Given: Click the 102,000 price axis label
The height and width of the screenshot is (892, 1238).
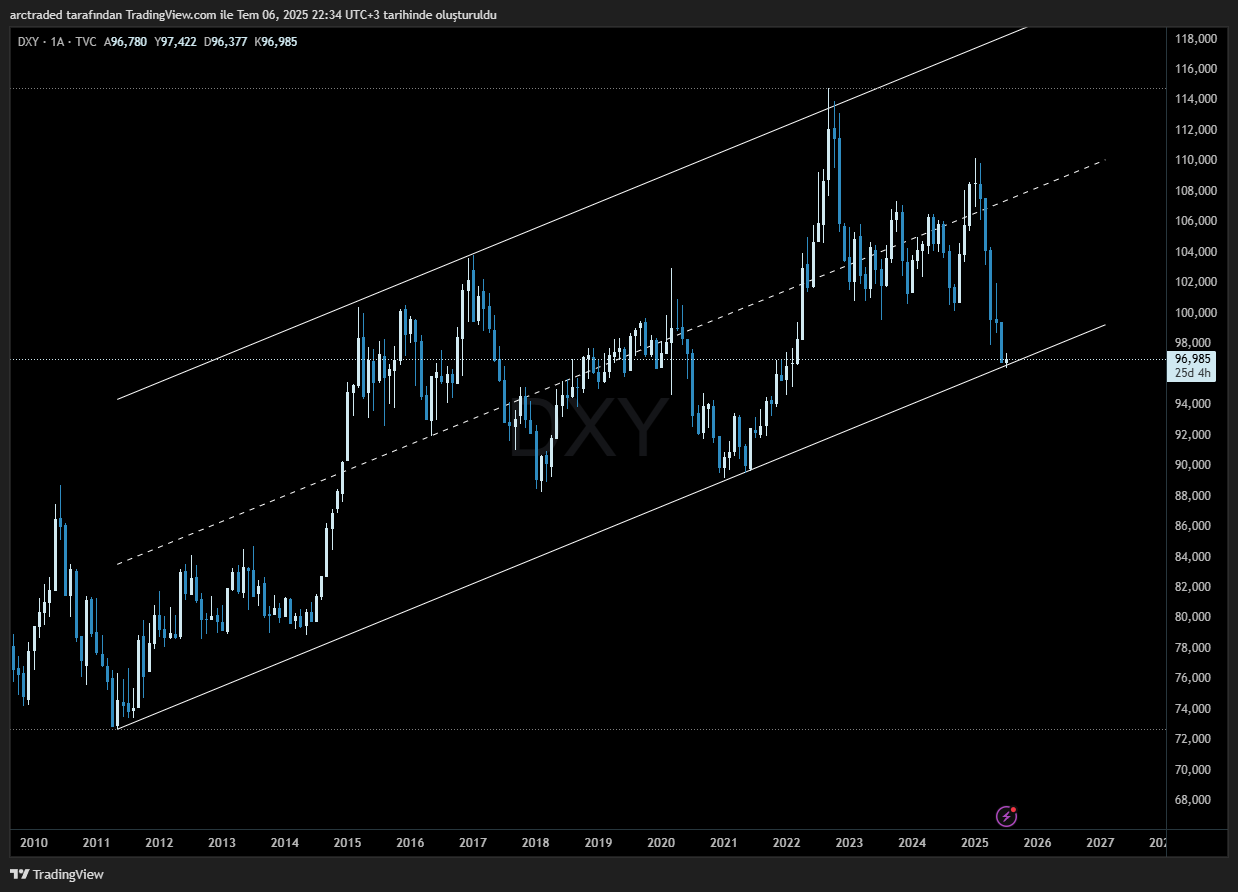Looking at the screenshot, I should 1195,282.
